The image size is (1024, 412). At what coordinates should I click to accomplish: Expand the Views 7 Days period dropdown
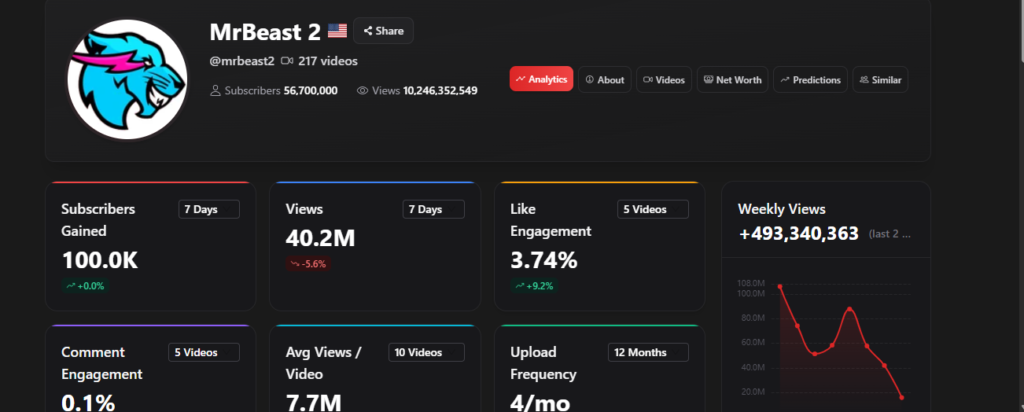(x=434, y=209)
